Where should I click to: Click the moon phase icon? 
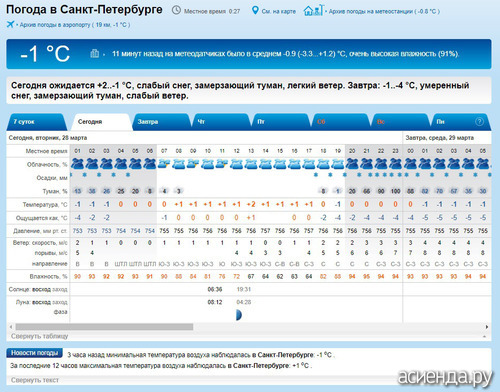(x=239, y=315)
